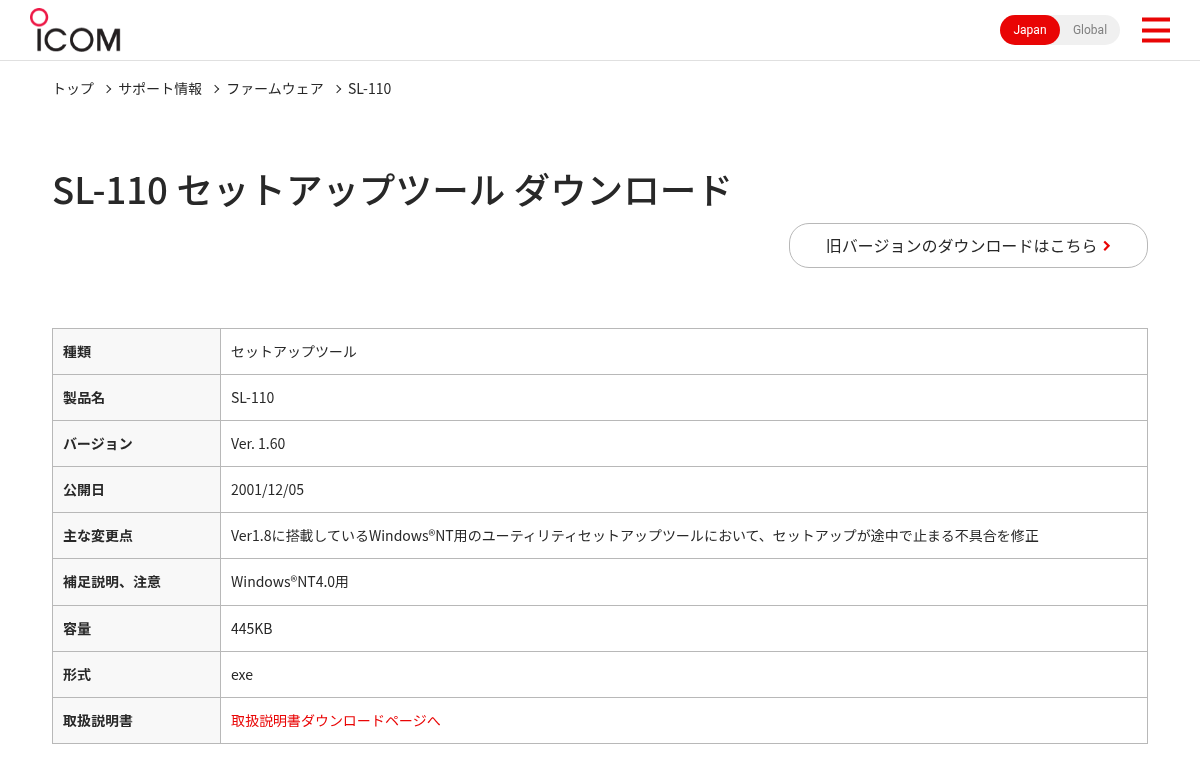Screen dimensions: 1200x757
Task: Switch to the Global region option
Action: [x=1090, y=30]
